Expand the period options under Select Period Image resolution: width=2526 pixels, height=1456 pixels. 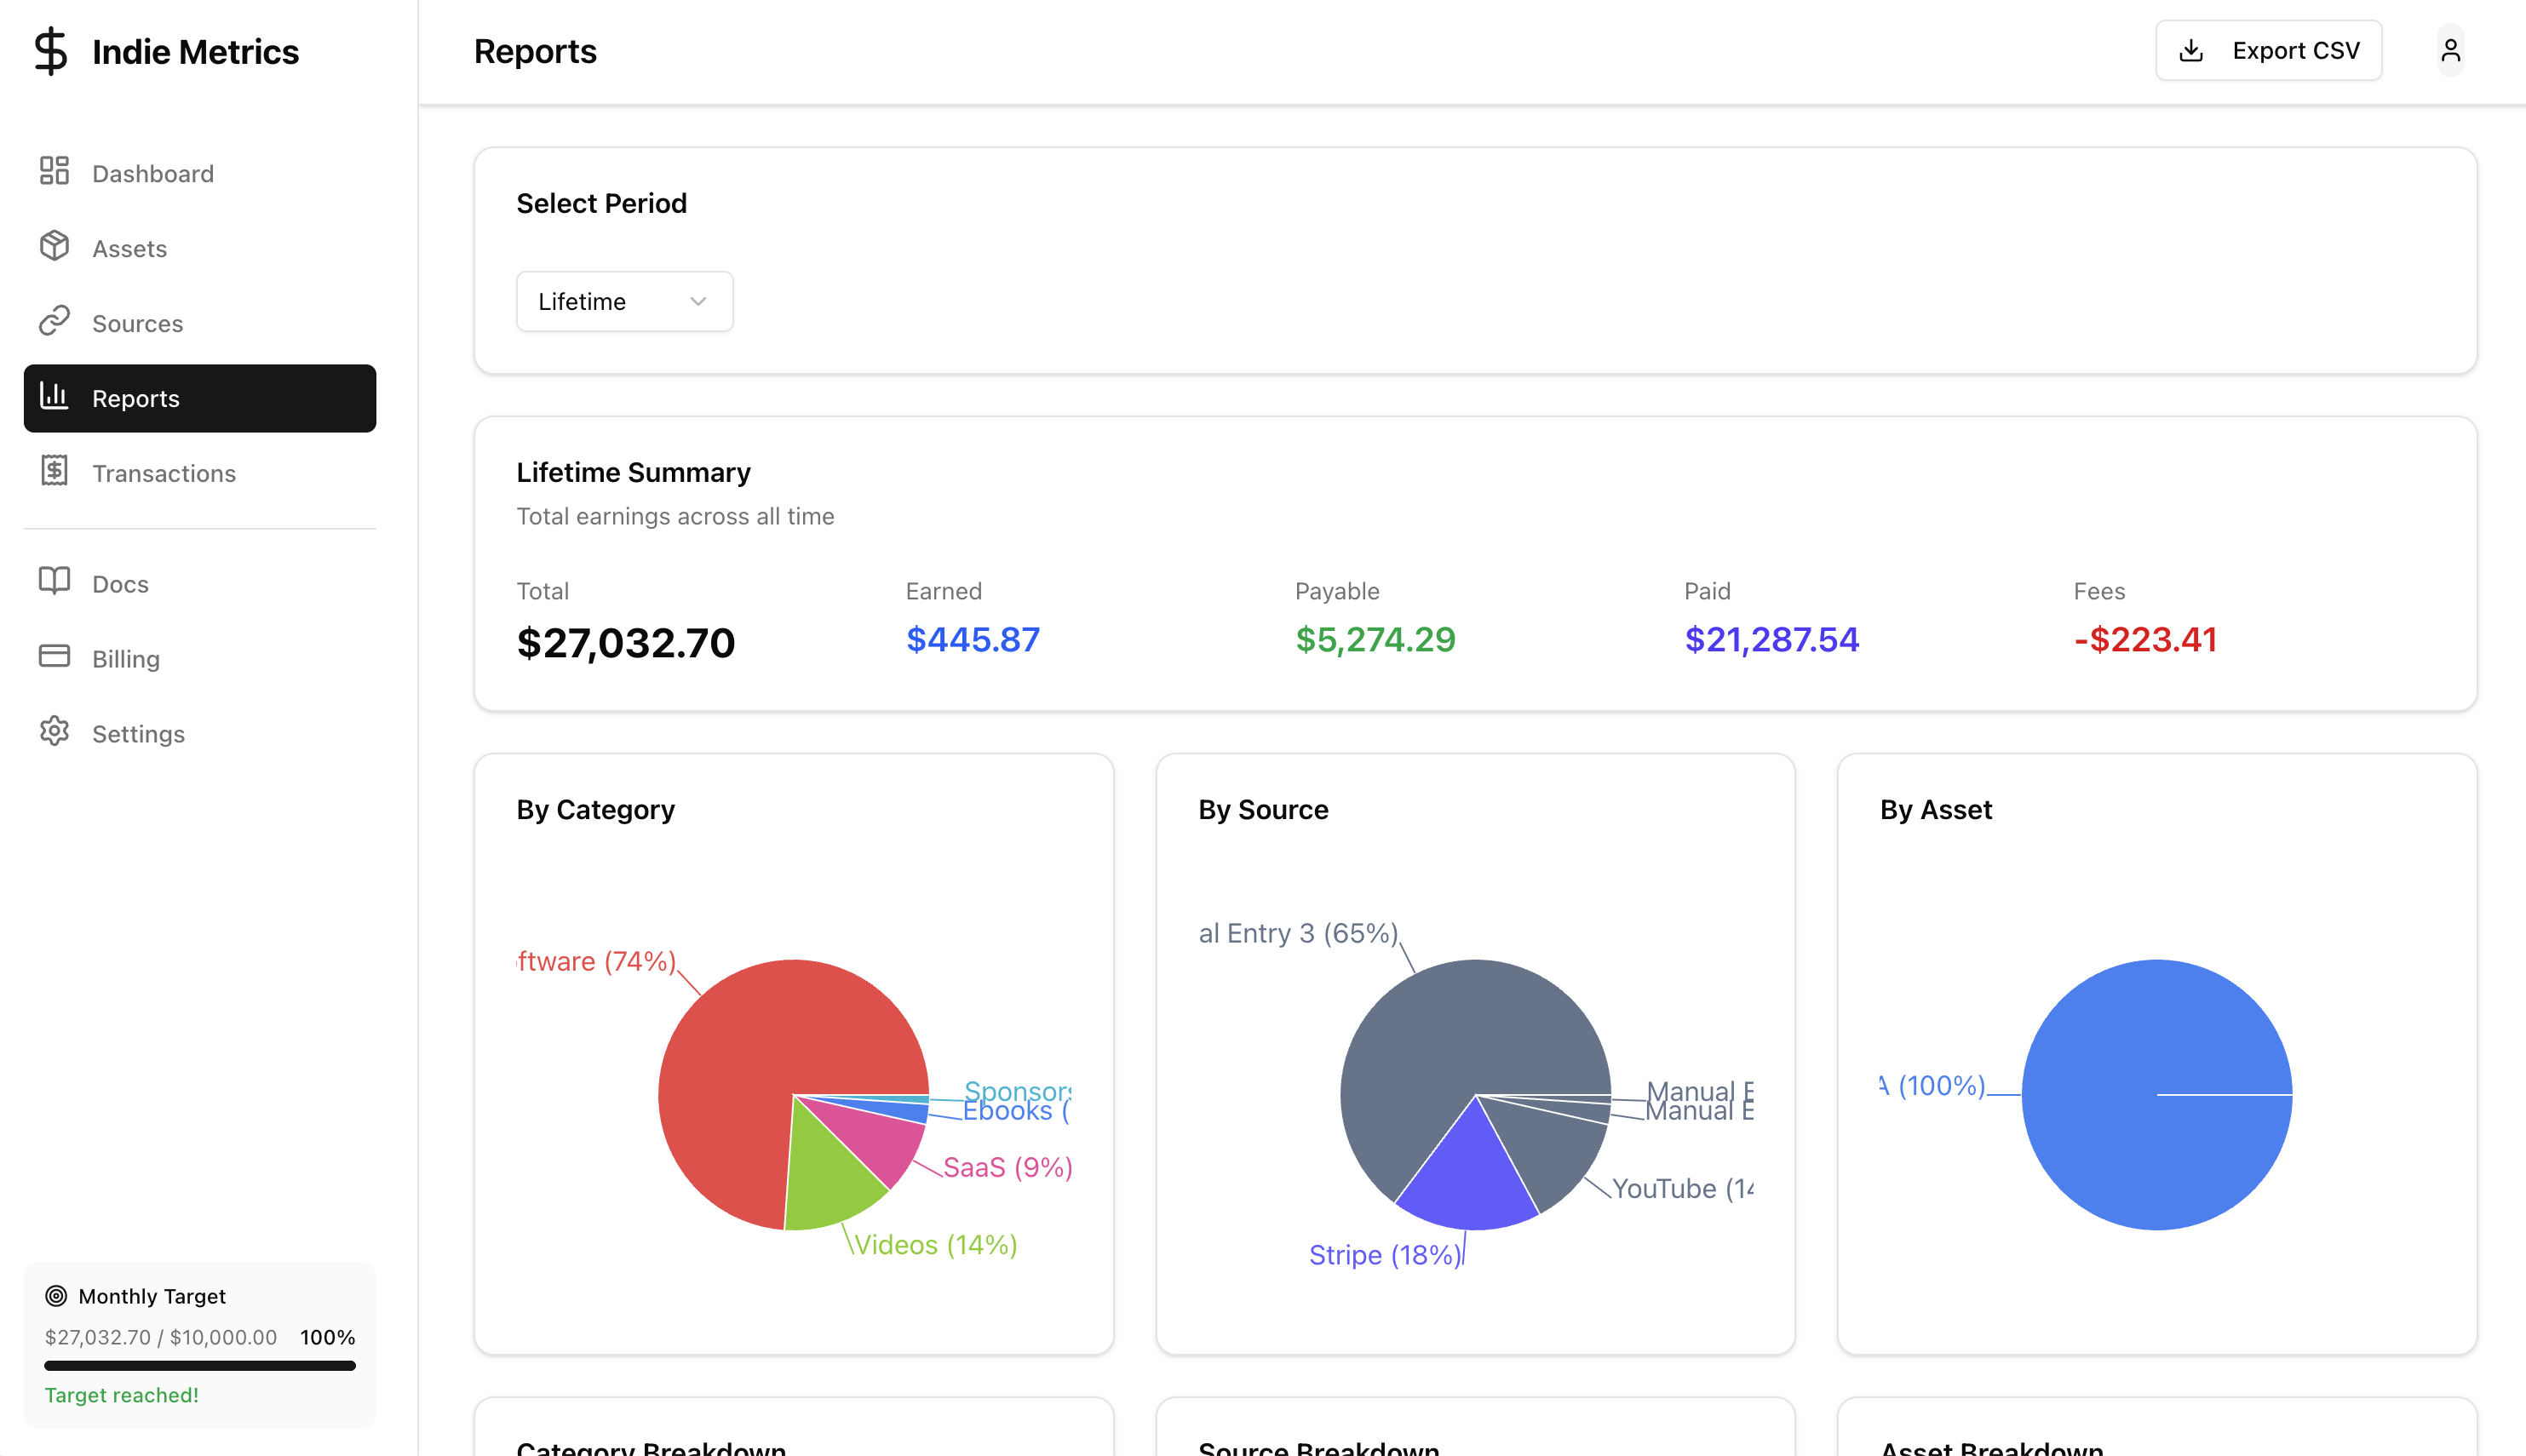[624, 301]
